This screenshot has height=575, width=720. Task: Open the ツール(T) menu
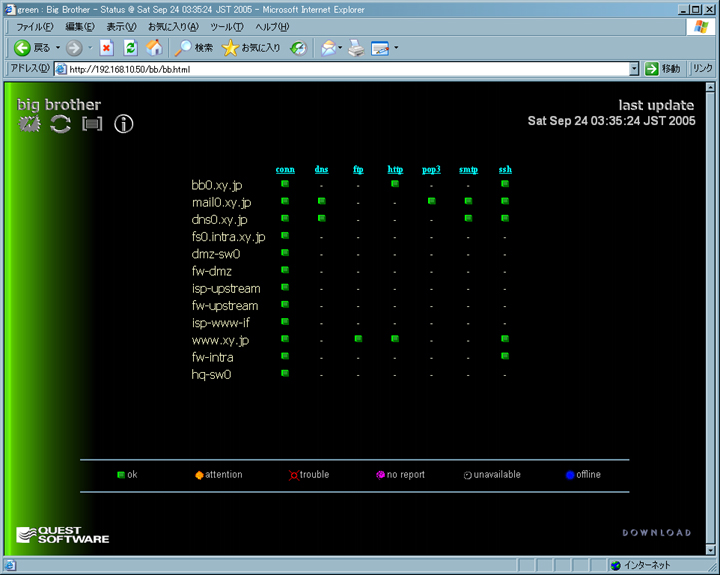tap(227, 27)
